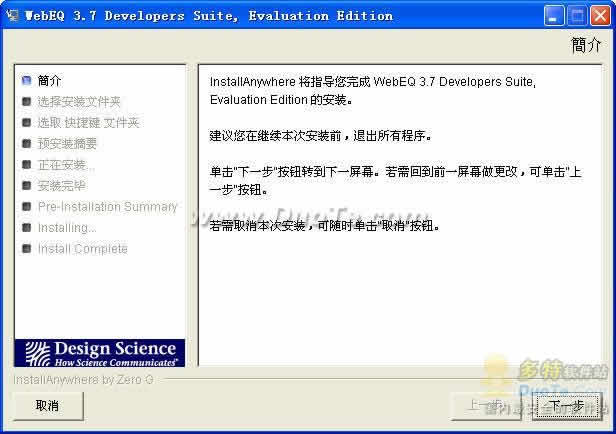Click the 选取 快捷键 文件夹 step label
The height and width of the screenshot is (434, 616).
(x=88, y=123)
